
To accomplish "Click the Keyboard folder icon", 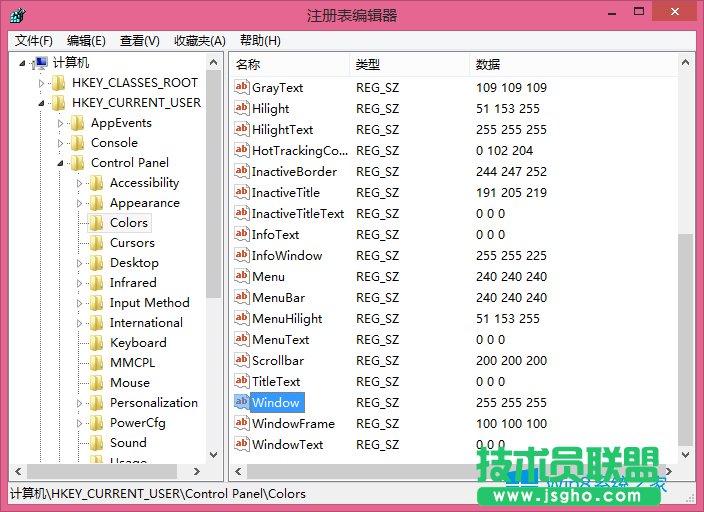I will [x=96, y=343].
